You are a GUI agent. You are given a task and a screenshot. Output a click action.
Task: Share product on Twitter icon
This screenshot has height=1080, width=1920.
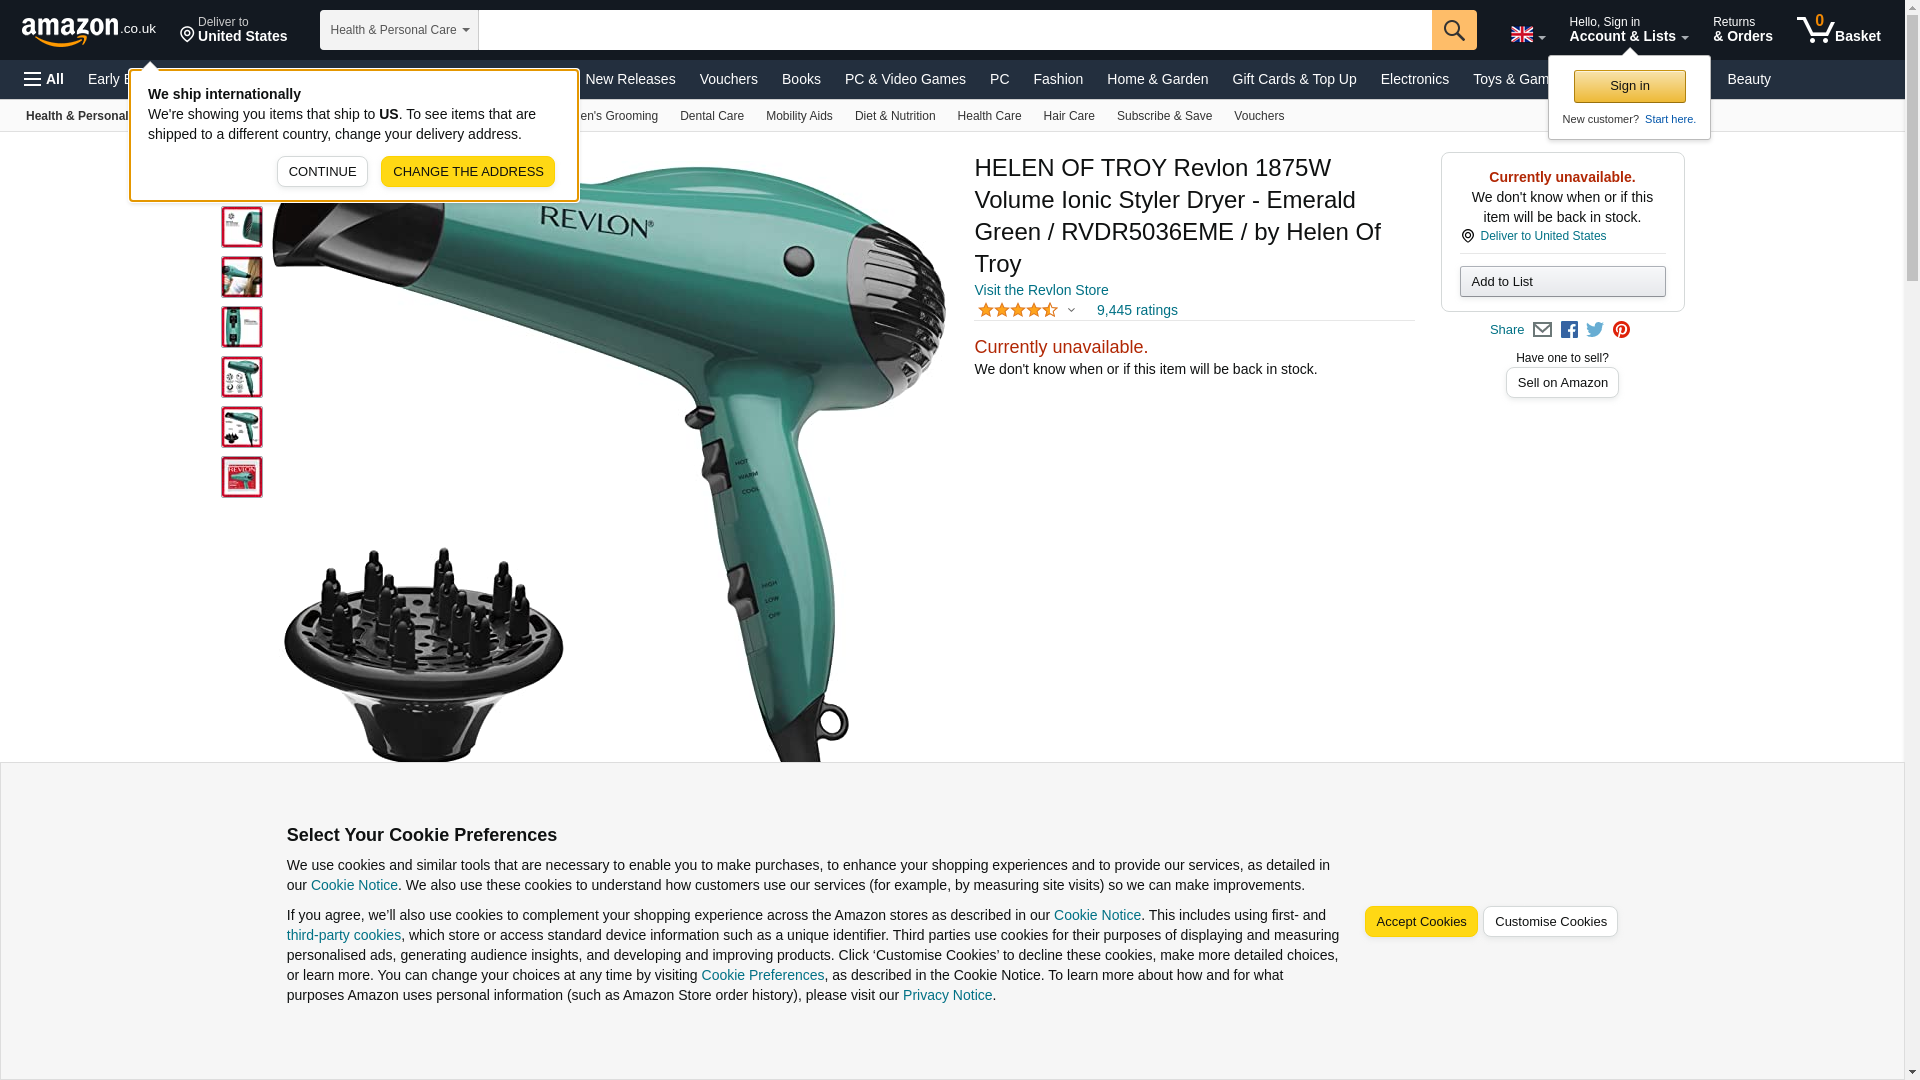[1595, 330]
